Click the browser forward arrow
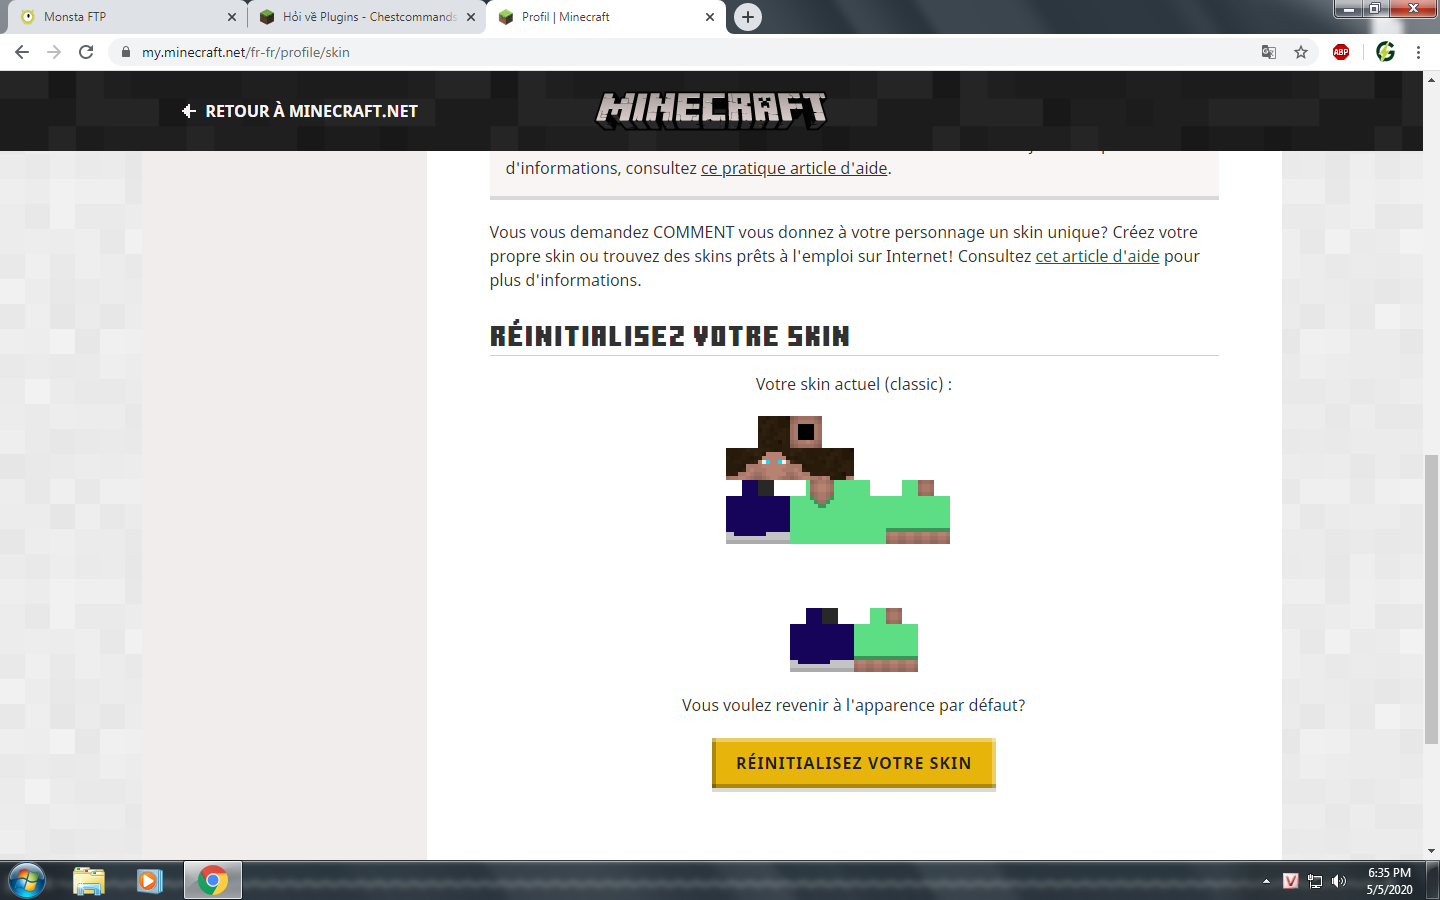Viewport: 1440px width, 900px height. (54, 52)
